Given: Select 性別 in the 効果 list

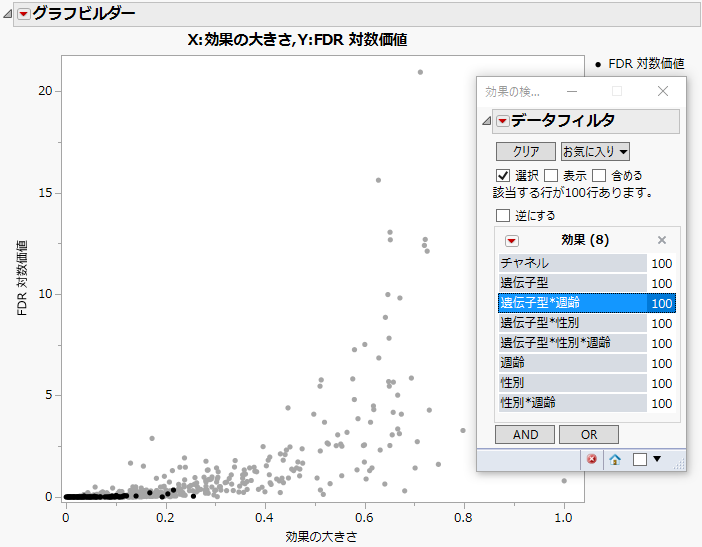Looking at the screenshot, I should [573, 383].
